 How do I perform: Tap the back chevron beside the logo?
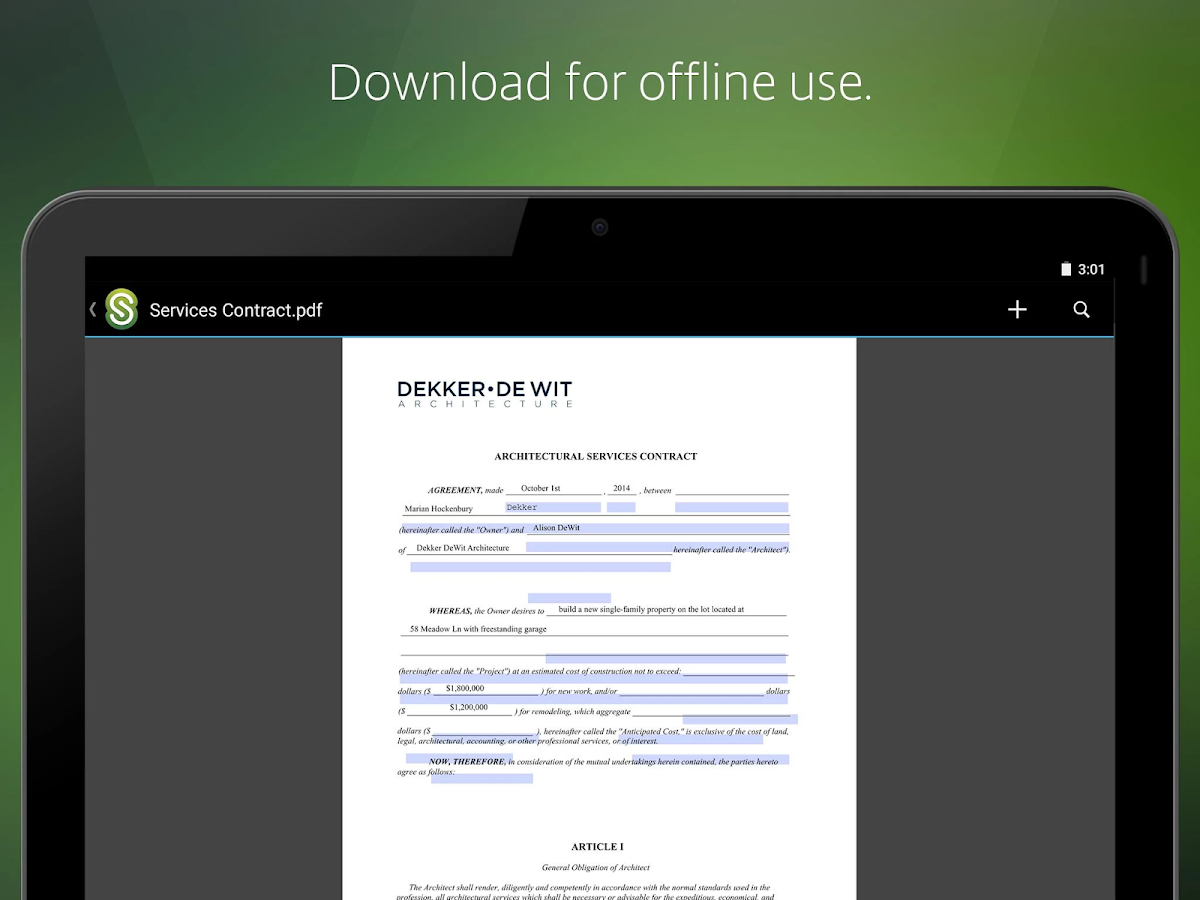(93, 309)
